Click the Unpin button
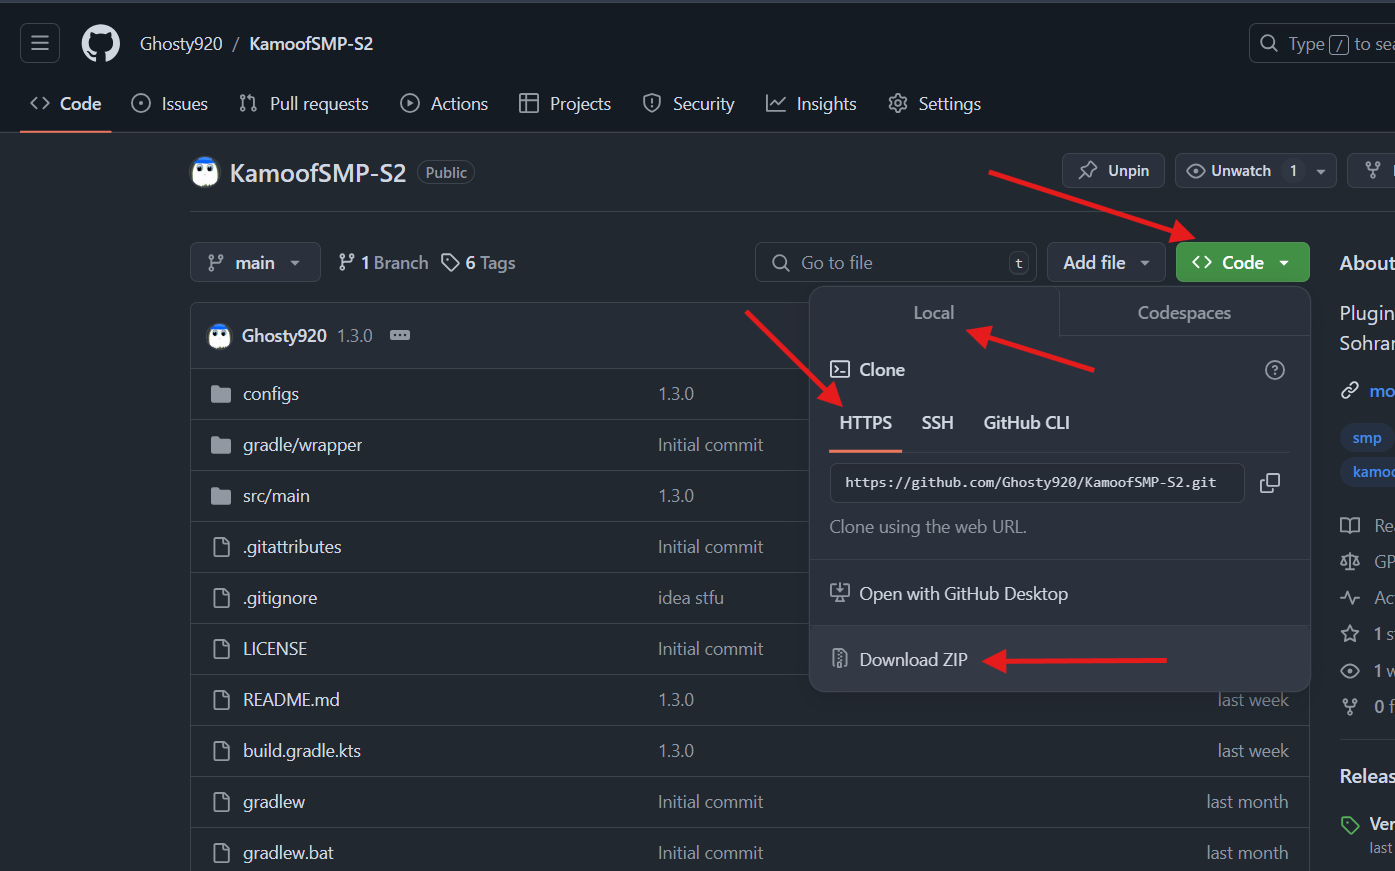This screenshot has height=871, width=1395. click(x=1113, y=171)
